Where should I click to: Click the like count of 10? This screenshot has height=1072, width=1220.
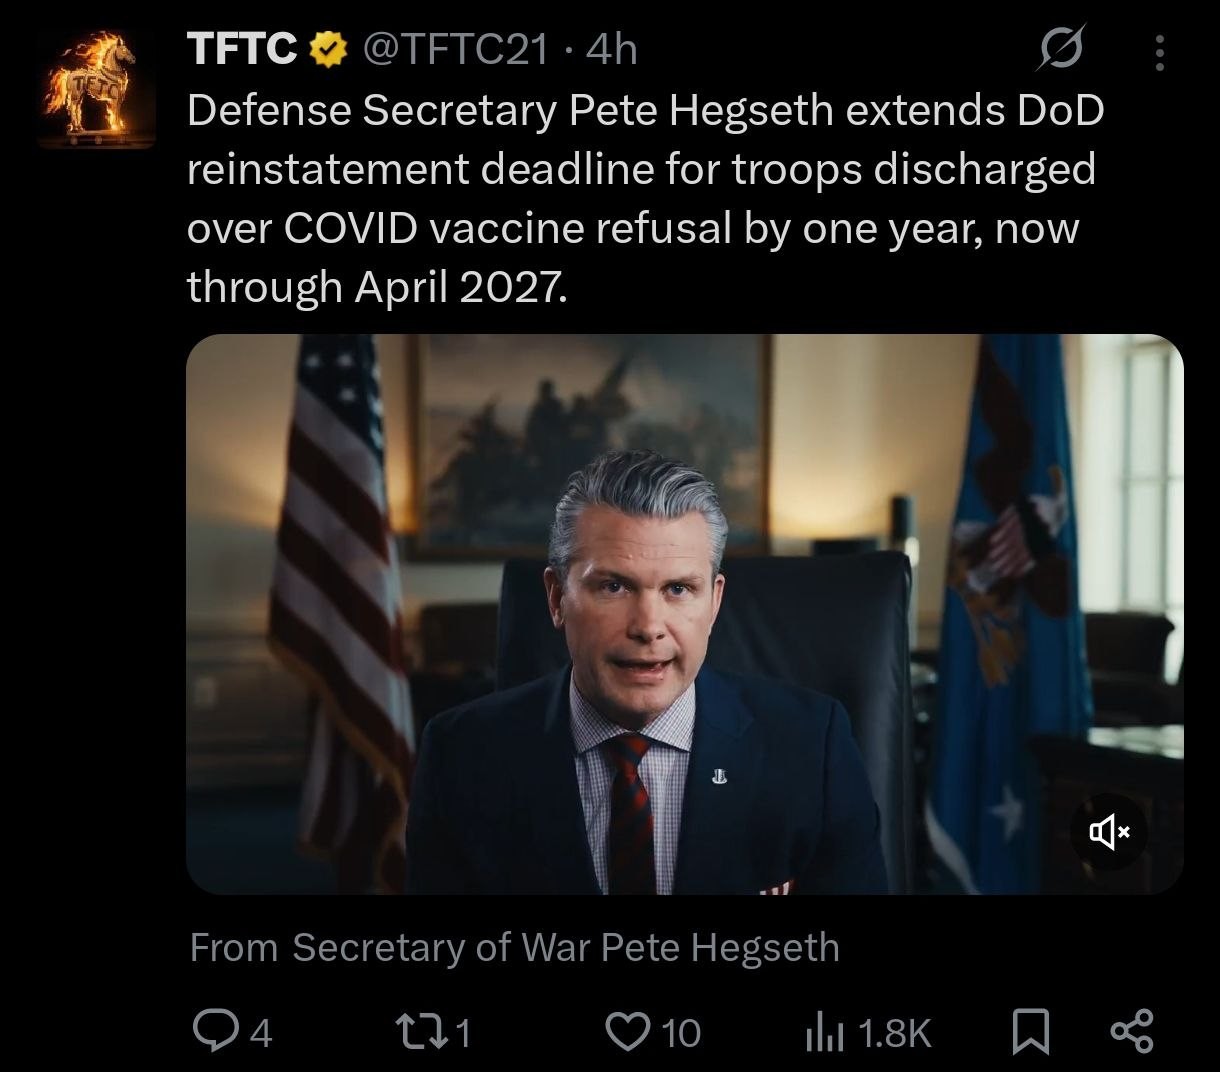681,1033
